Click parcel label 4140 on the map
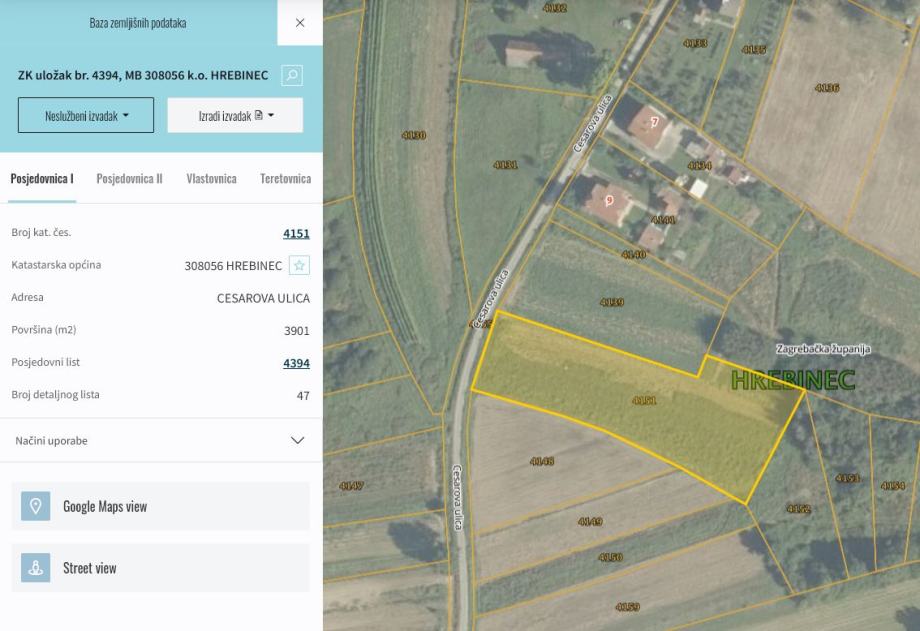This screenshot has height=631, width=920. [634, 254]
